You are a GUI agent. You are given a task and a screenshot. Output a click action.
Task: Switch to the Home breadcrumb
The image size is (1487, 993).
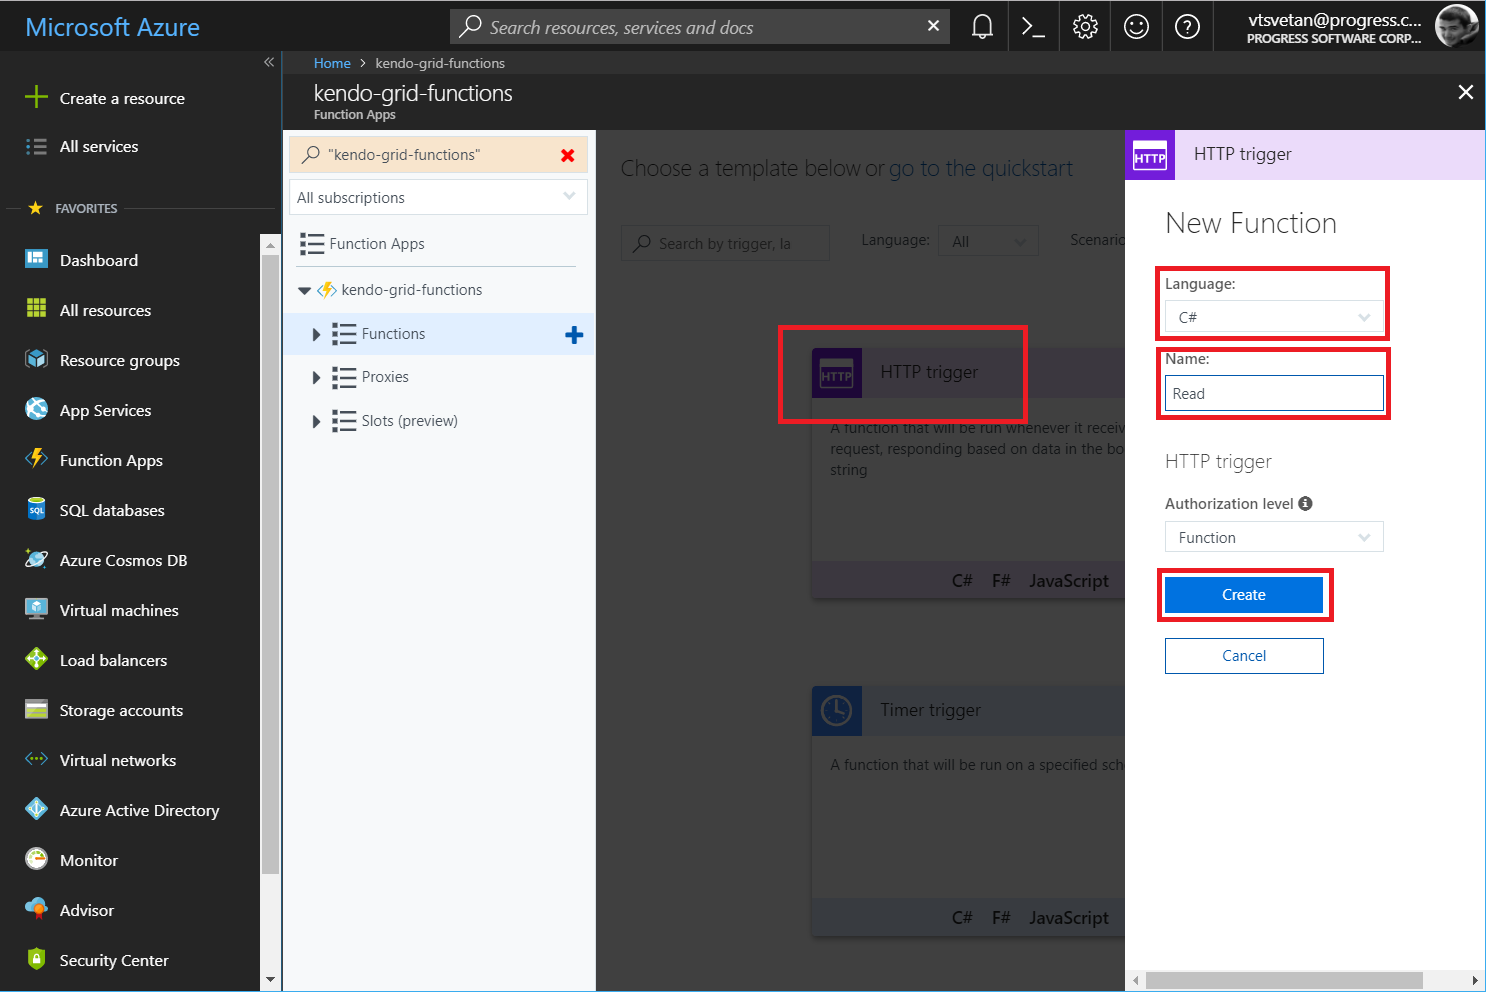pos(332,62)
